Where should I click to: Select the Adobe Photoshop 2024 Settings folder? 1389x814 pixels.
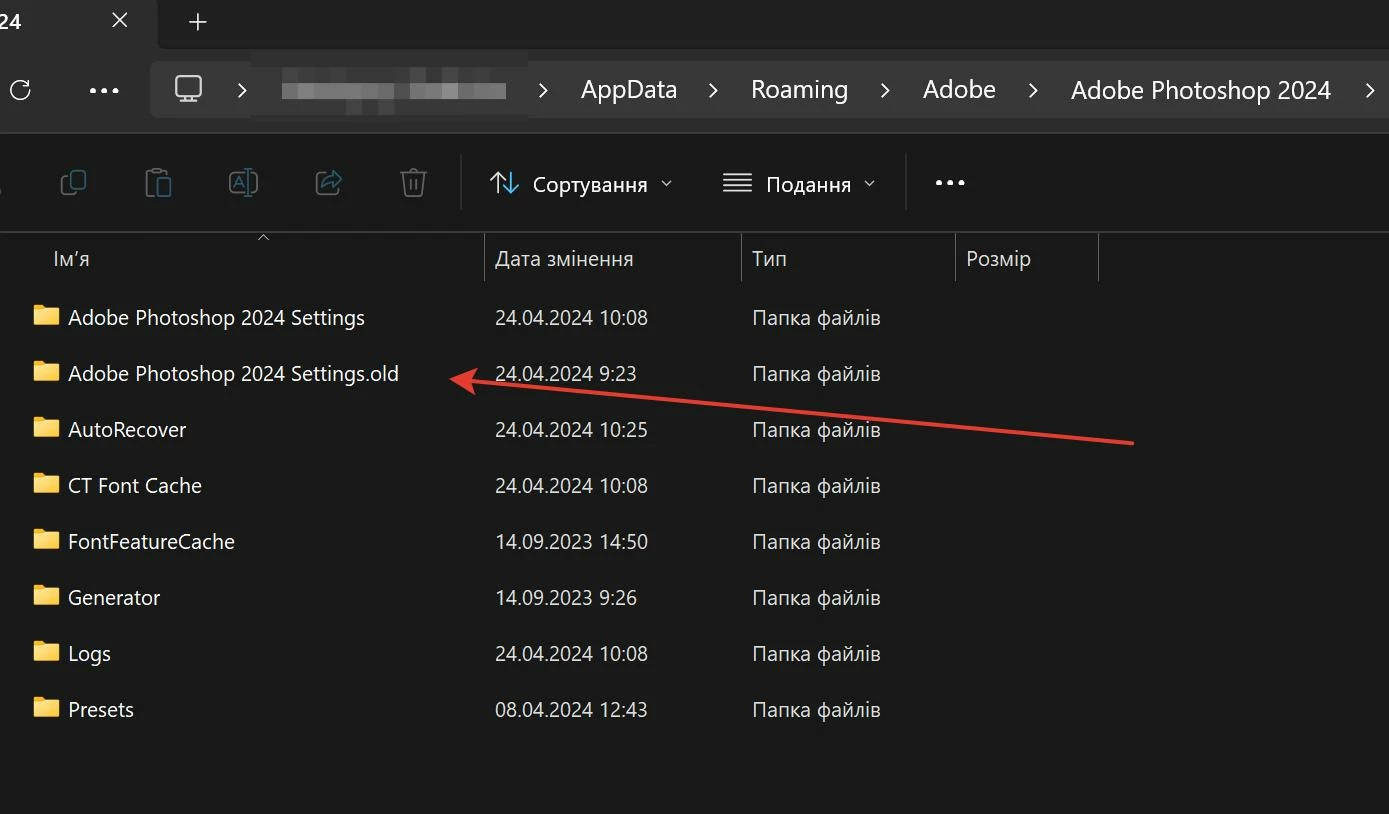(x=216, y=318)
